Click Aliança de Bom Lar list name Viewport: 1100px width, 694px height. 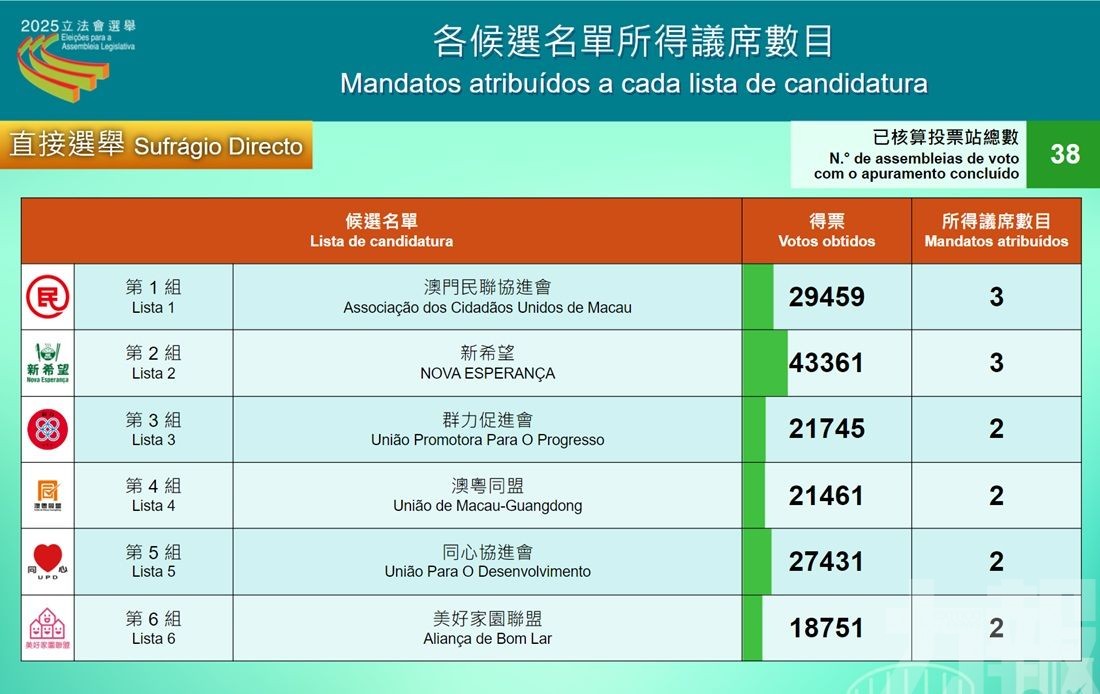point(488,639)
